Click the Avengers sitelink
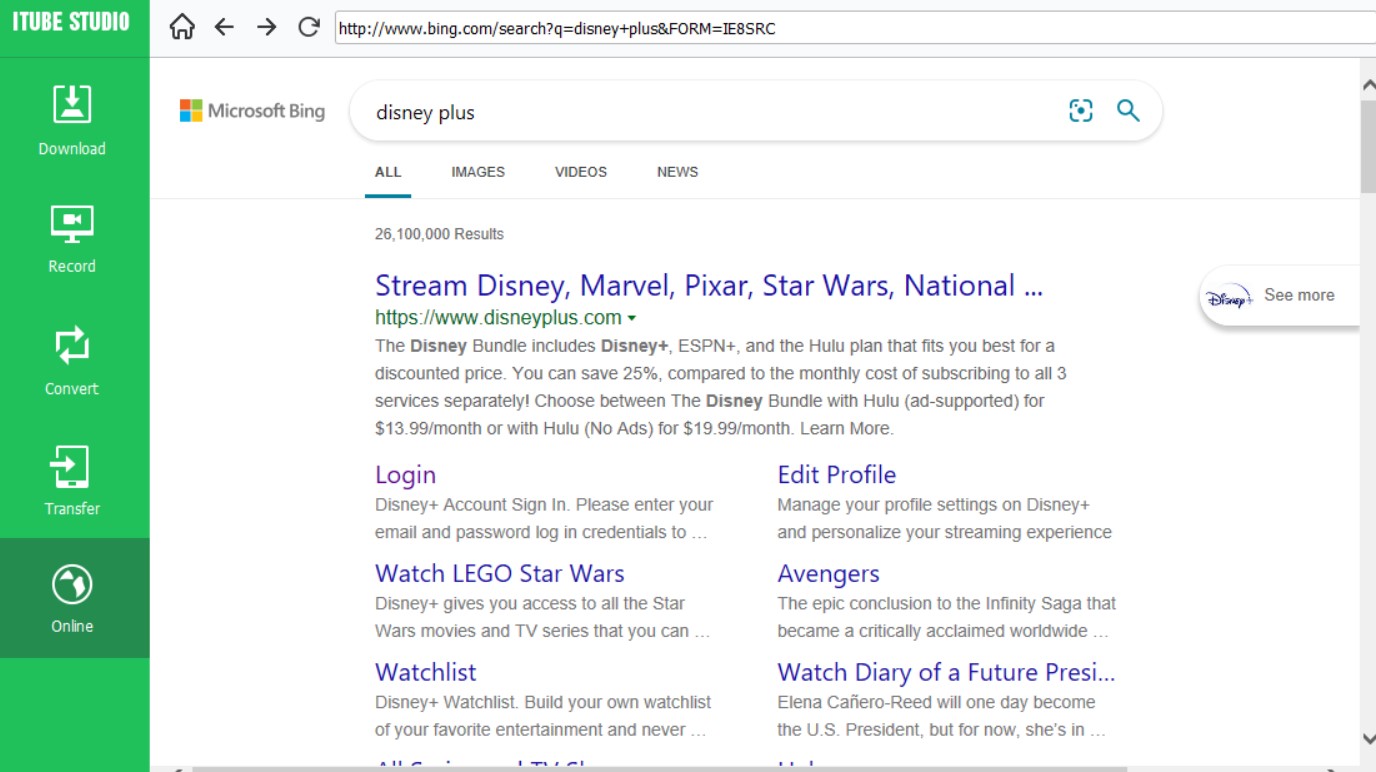Viewport: 1376px width, 772px height. click(x=828, y=574)
